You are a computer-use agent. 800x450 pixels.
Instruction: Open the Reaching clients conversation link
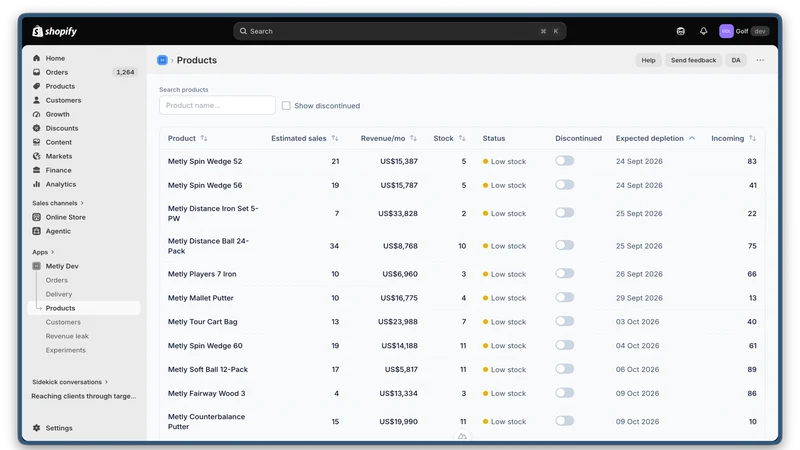[84, 396]
